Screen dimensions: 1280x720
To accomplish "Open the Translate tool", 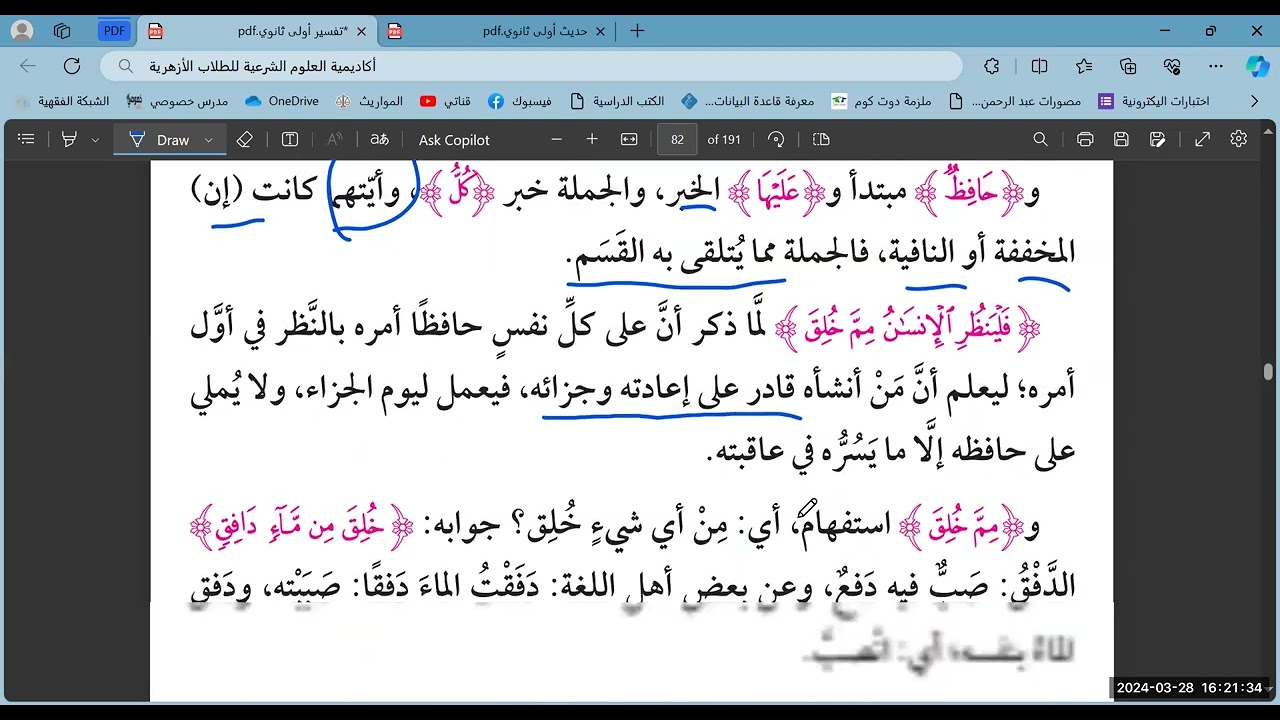I will click(379, 140).
